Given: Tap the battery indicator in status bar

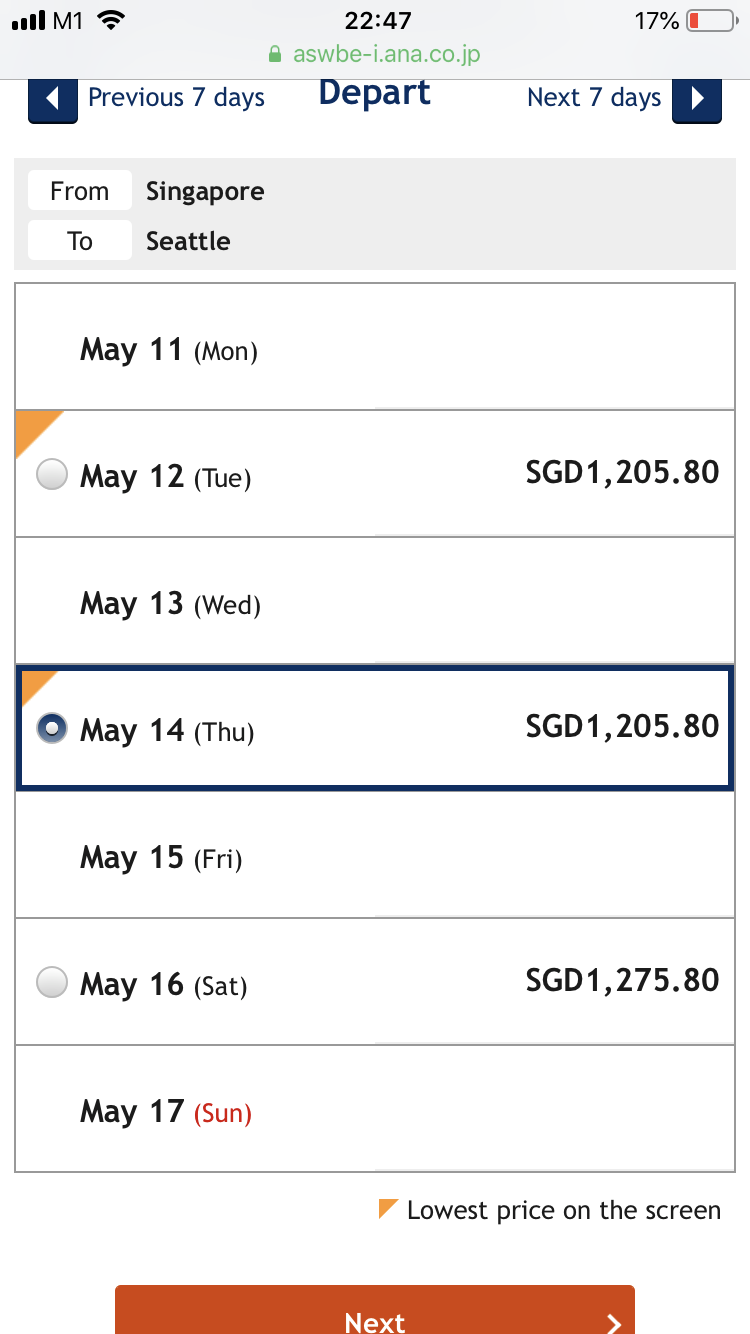Looking at the screenshot, I should click(x=711, y=21).
